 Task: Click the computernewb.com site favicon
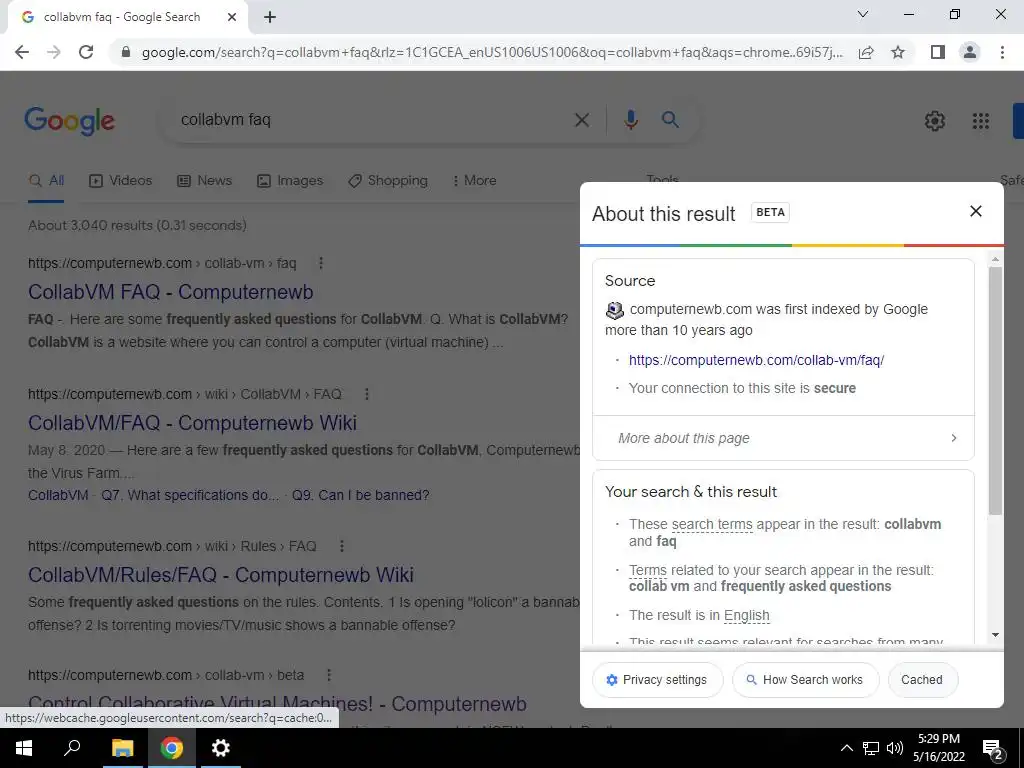(614, 310)
